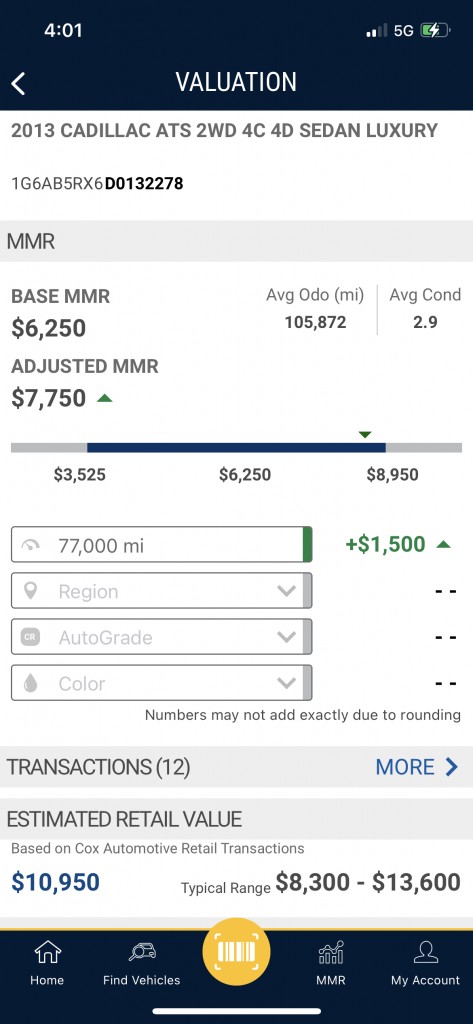Image resolution: width=473 pixels, height=1024 pixels.
Task: Tap the back arrow in Valuation header
Action: click(18, 84)
